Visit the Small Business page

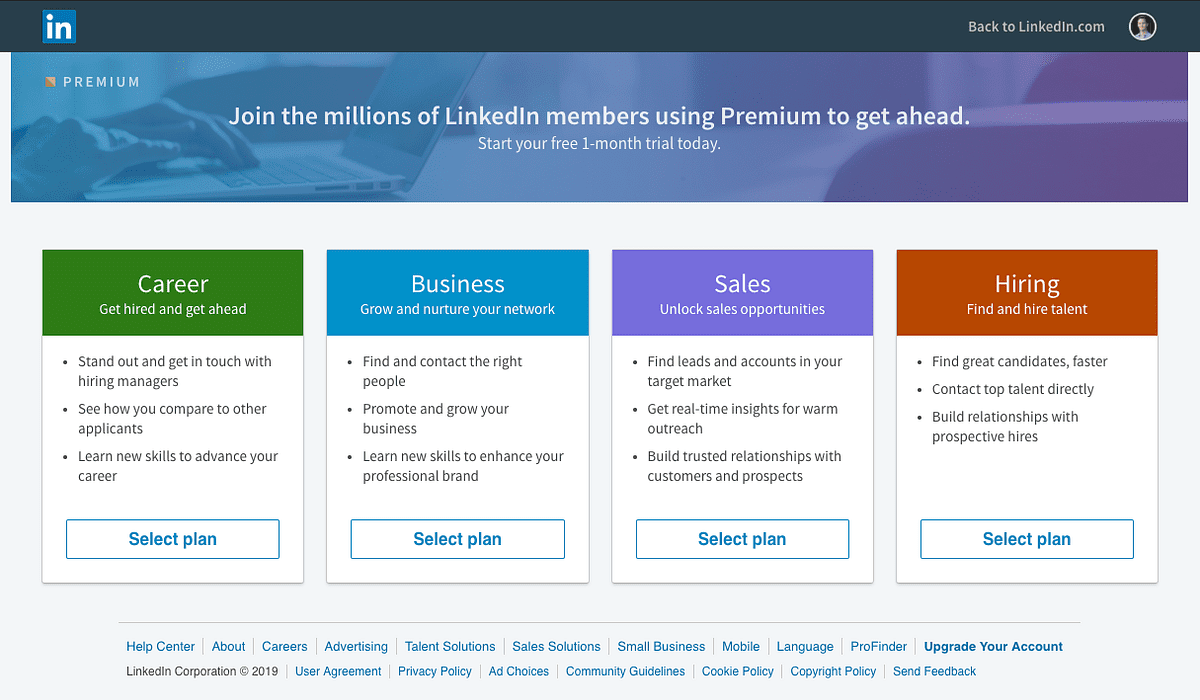661,646
